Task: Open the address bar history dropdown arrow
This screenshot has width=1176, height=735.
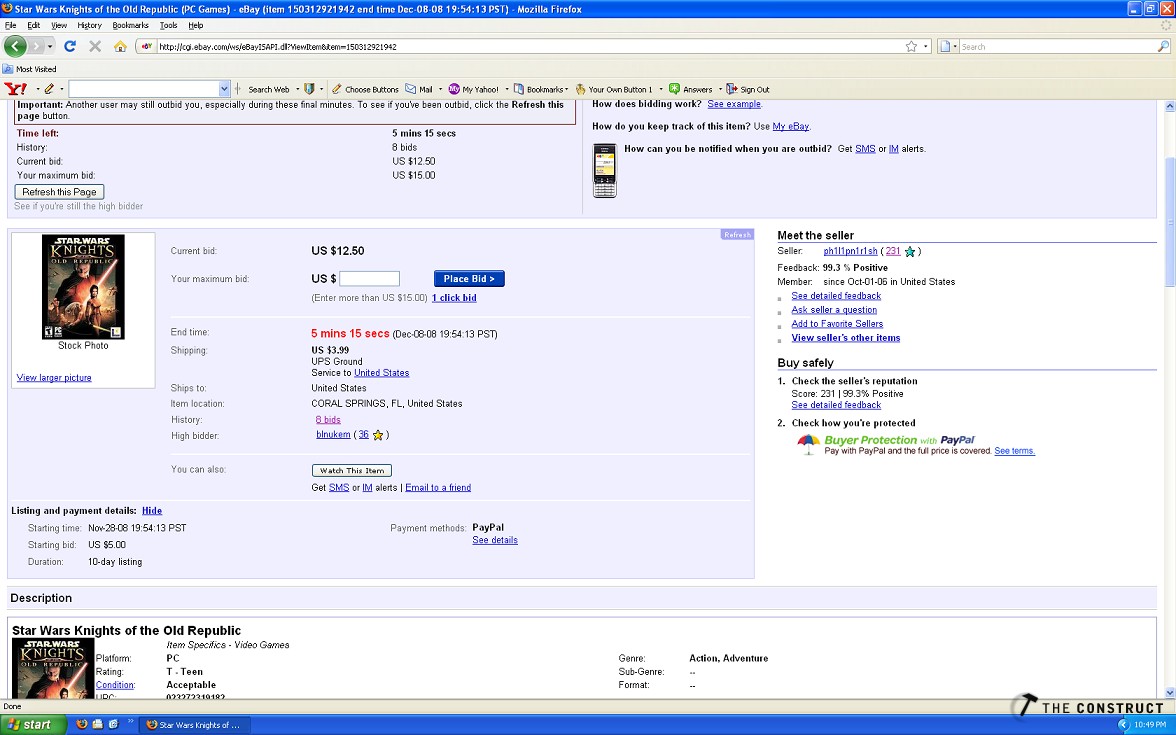Action: point(926,46)
